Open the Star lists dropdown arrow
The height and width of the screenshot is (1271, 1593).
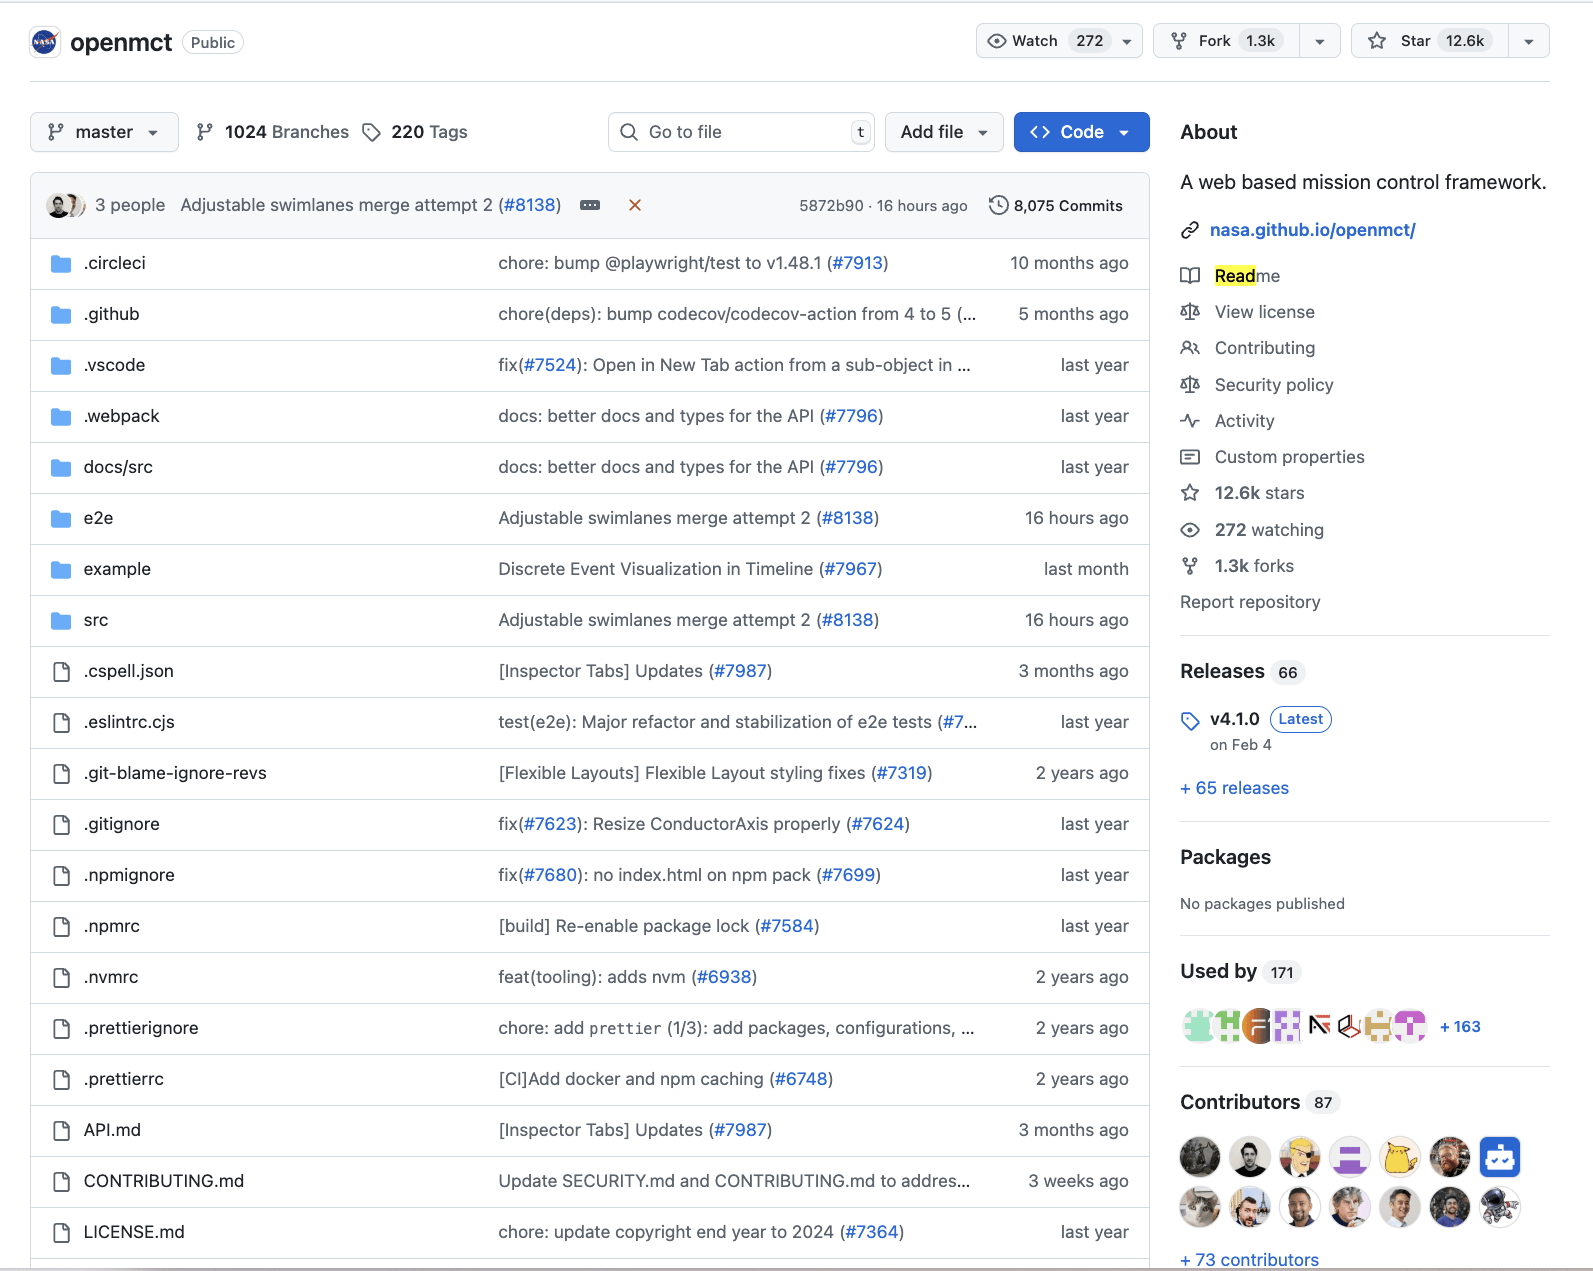pyautogui.click(x=1528, y=41)
